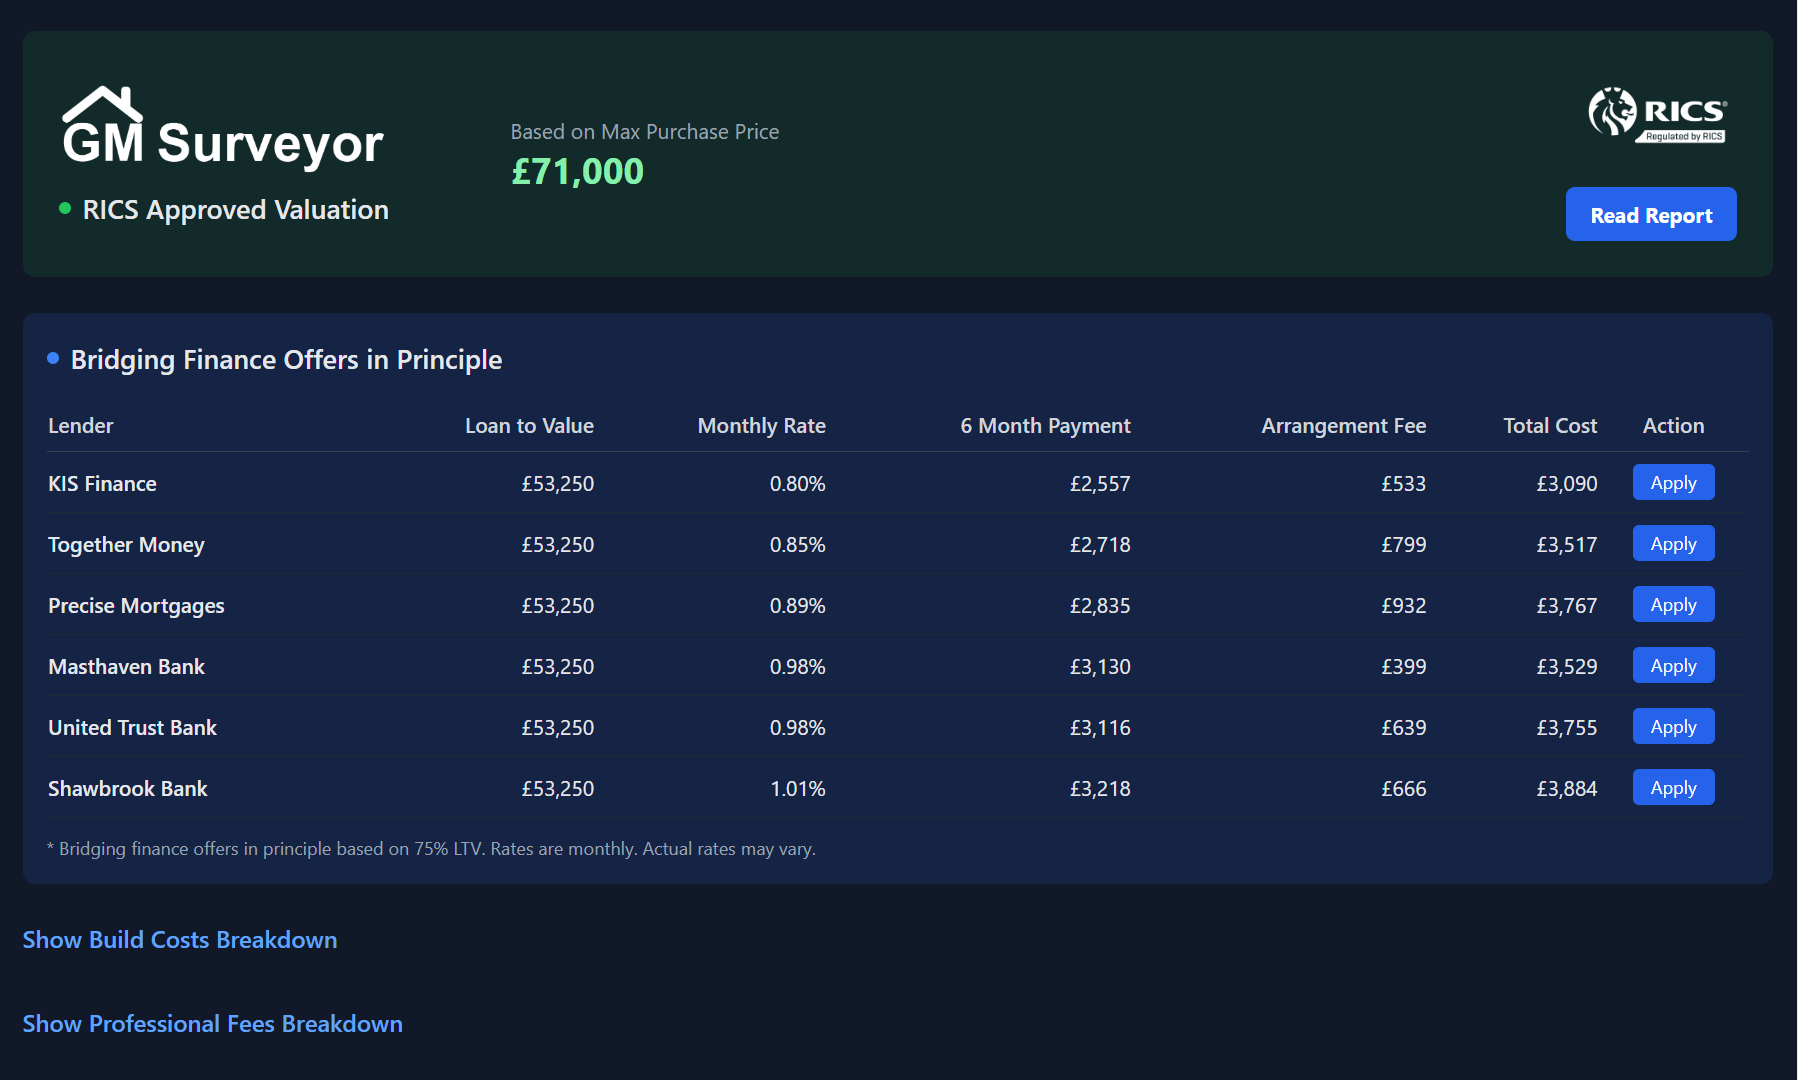Click the £3,218 six month payment

point(1100,789)
